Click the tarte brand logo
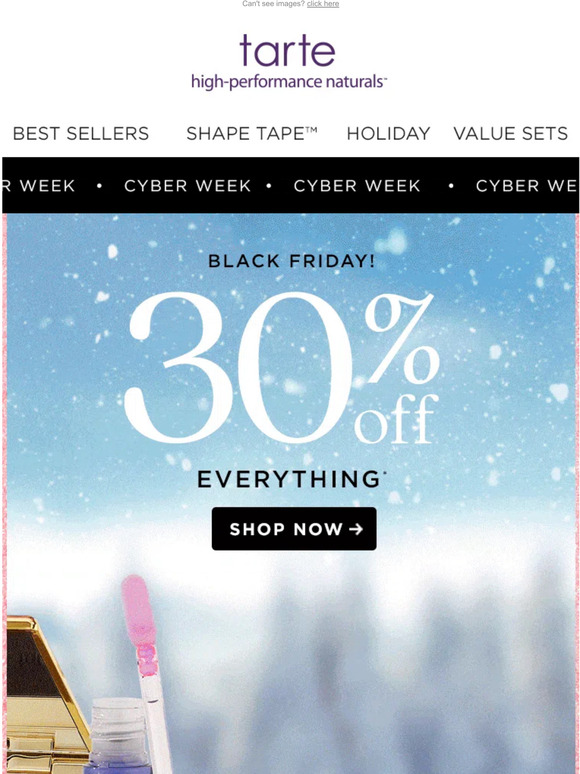The width and height of the screenshot is (580, 774). 287,50
